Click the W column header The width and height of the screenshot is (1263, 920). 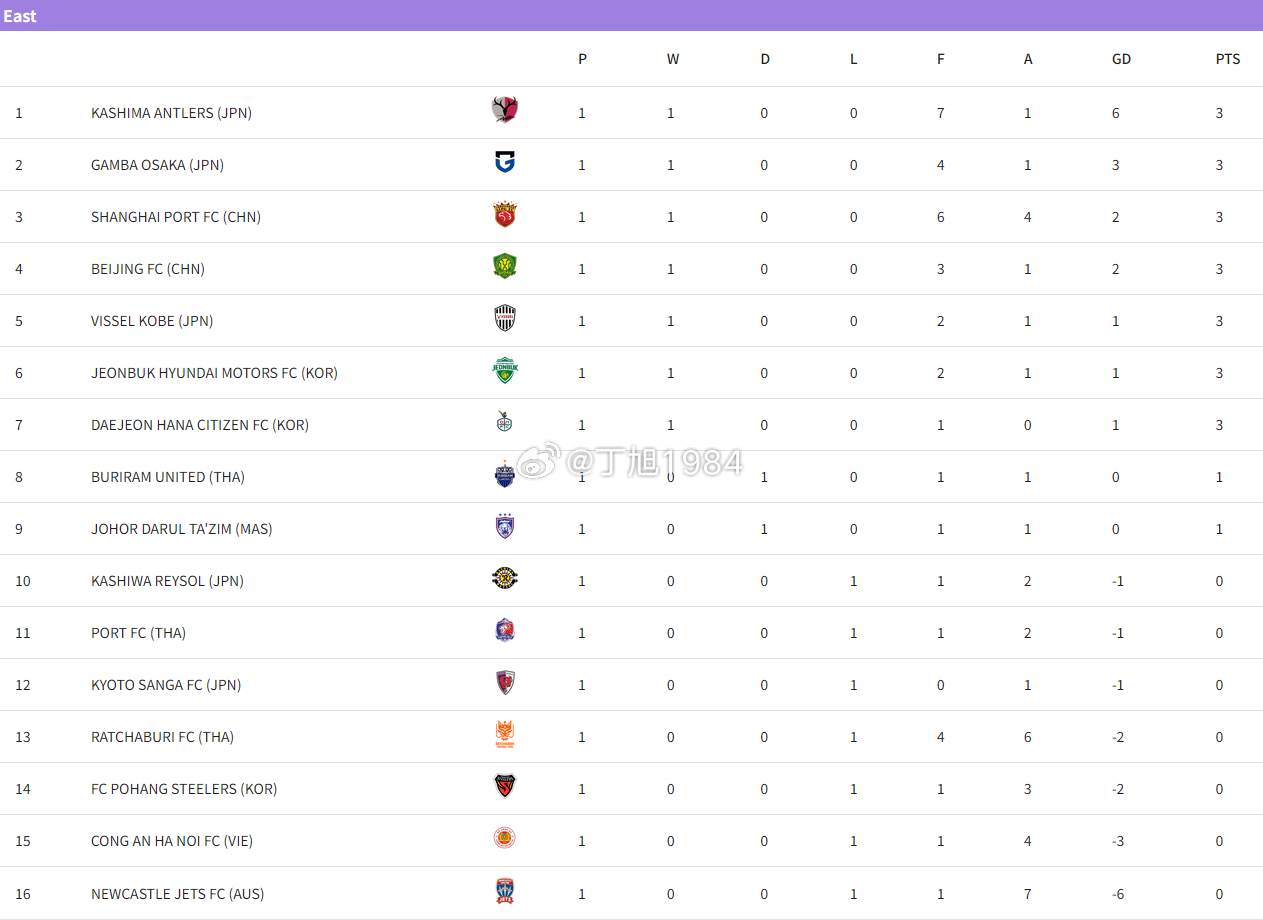click(x=673, y=59)
